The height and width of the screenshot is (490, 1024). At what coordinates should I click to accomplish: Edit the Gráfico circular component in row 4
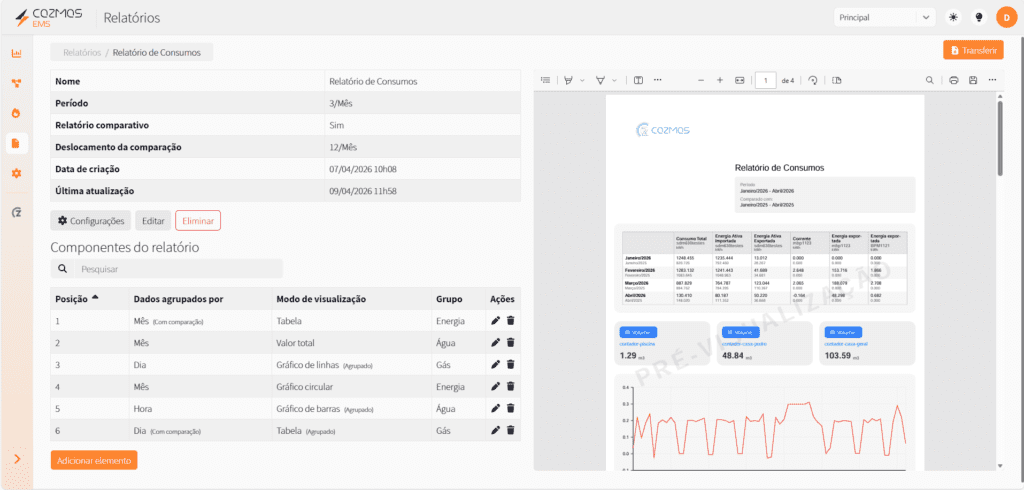[495, 387]
